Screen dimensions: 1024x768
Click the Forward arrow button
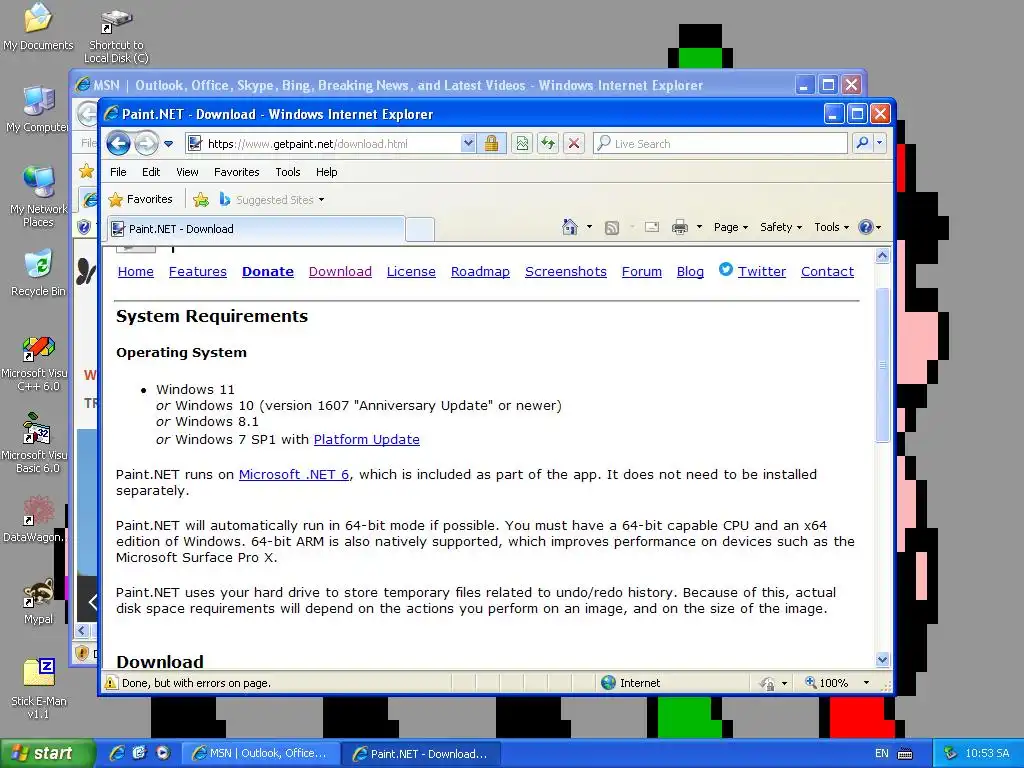146,143
